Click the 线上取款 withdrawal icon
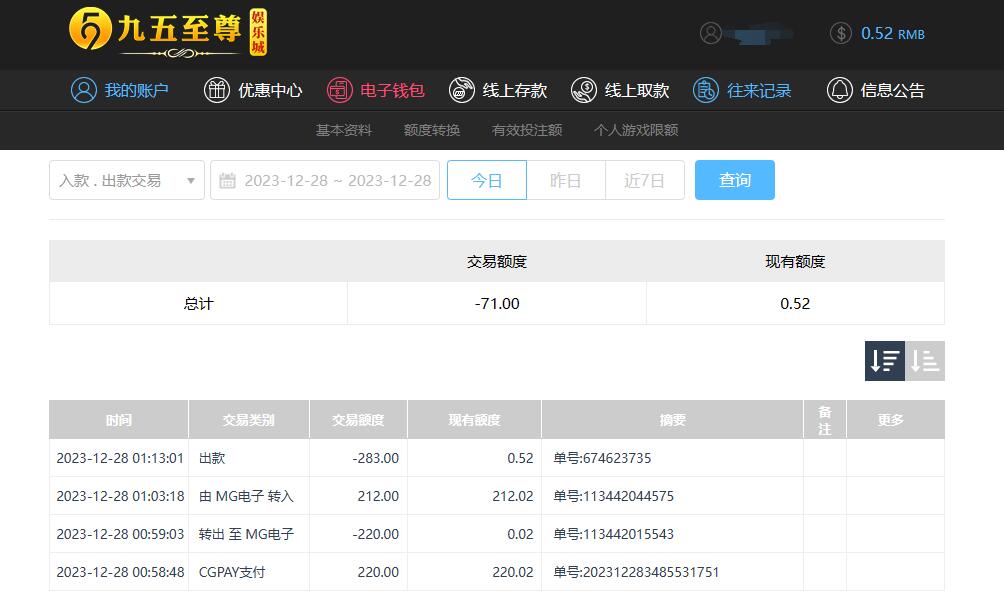This screenshot has width=1004, height=599. pyautogui.click(x=584, y=90)
